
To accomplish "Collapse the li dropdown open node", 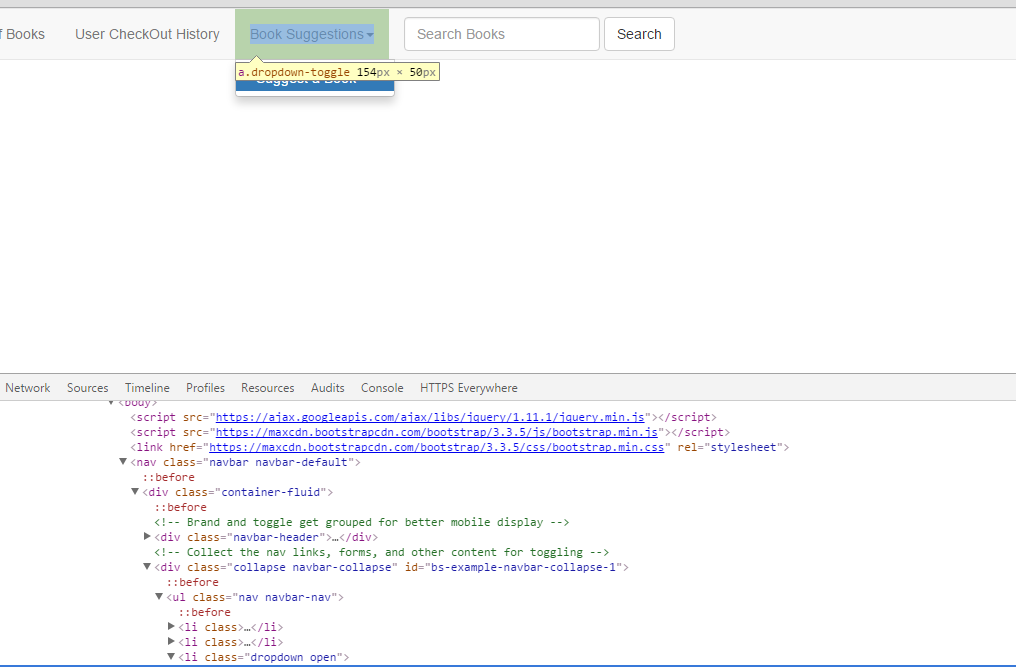I will click(171, 656).
